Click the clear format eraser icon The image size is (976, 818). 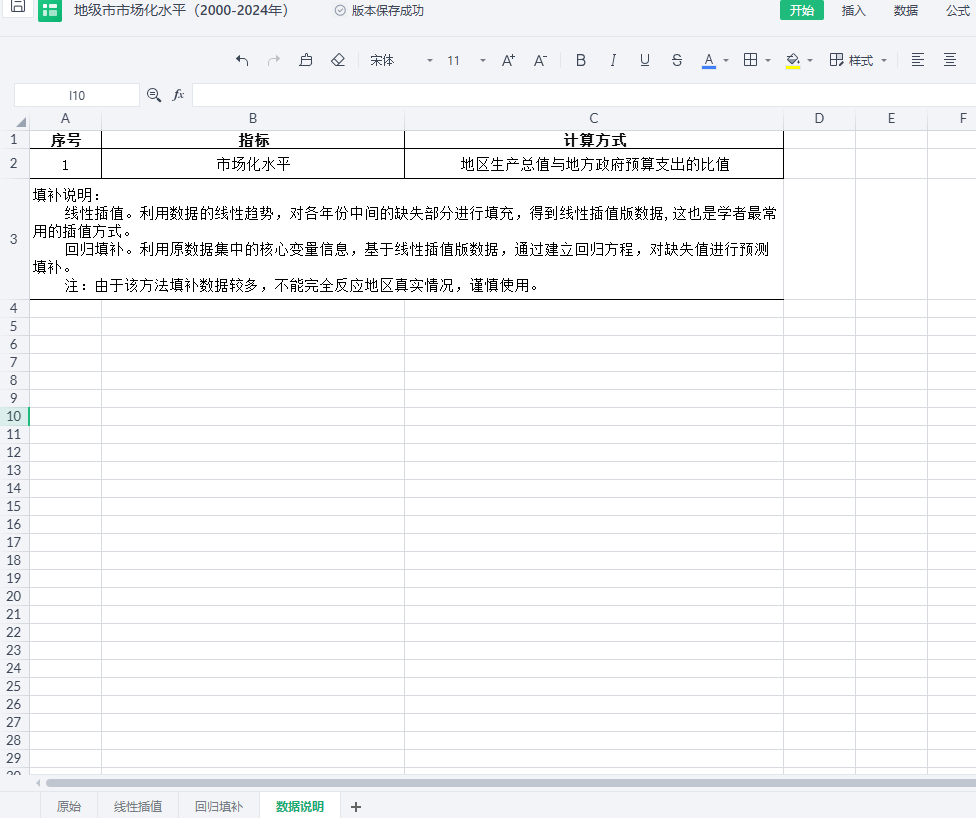[x=338, y=60]
